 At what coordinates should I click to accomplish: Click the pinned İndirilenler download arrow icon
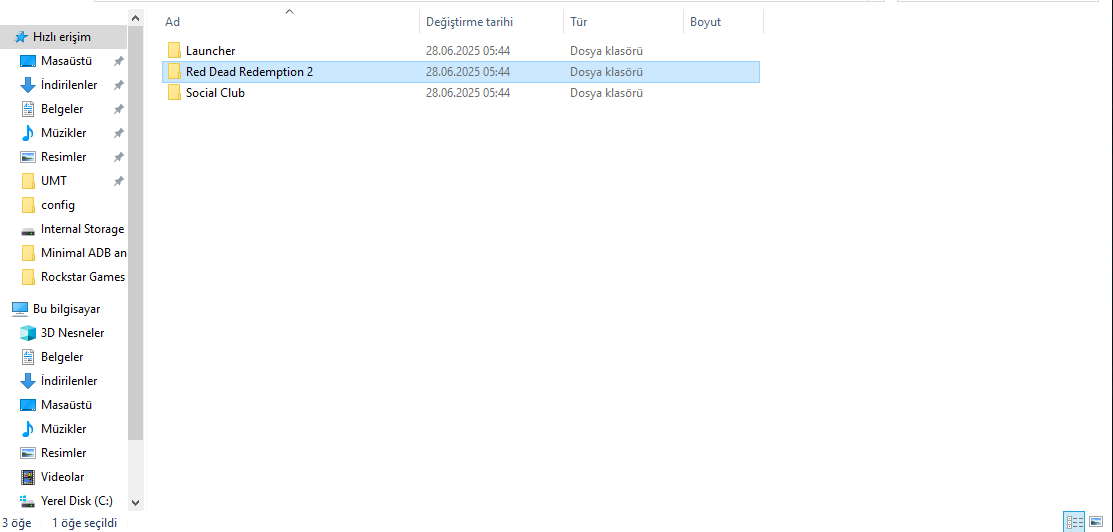pyautogui.click(x=28, y=85)
